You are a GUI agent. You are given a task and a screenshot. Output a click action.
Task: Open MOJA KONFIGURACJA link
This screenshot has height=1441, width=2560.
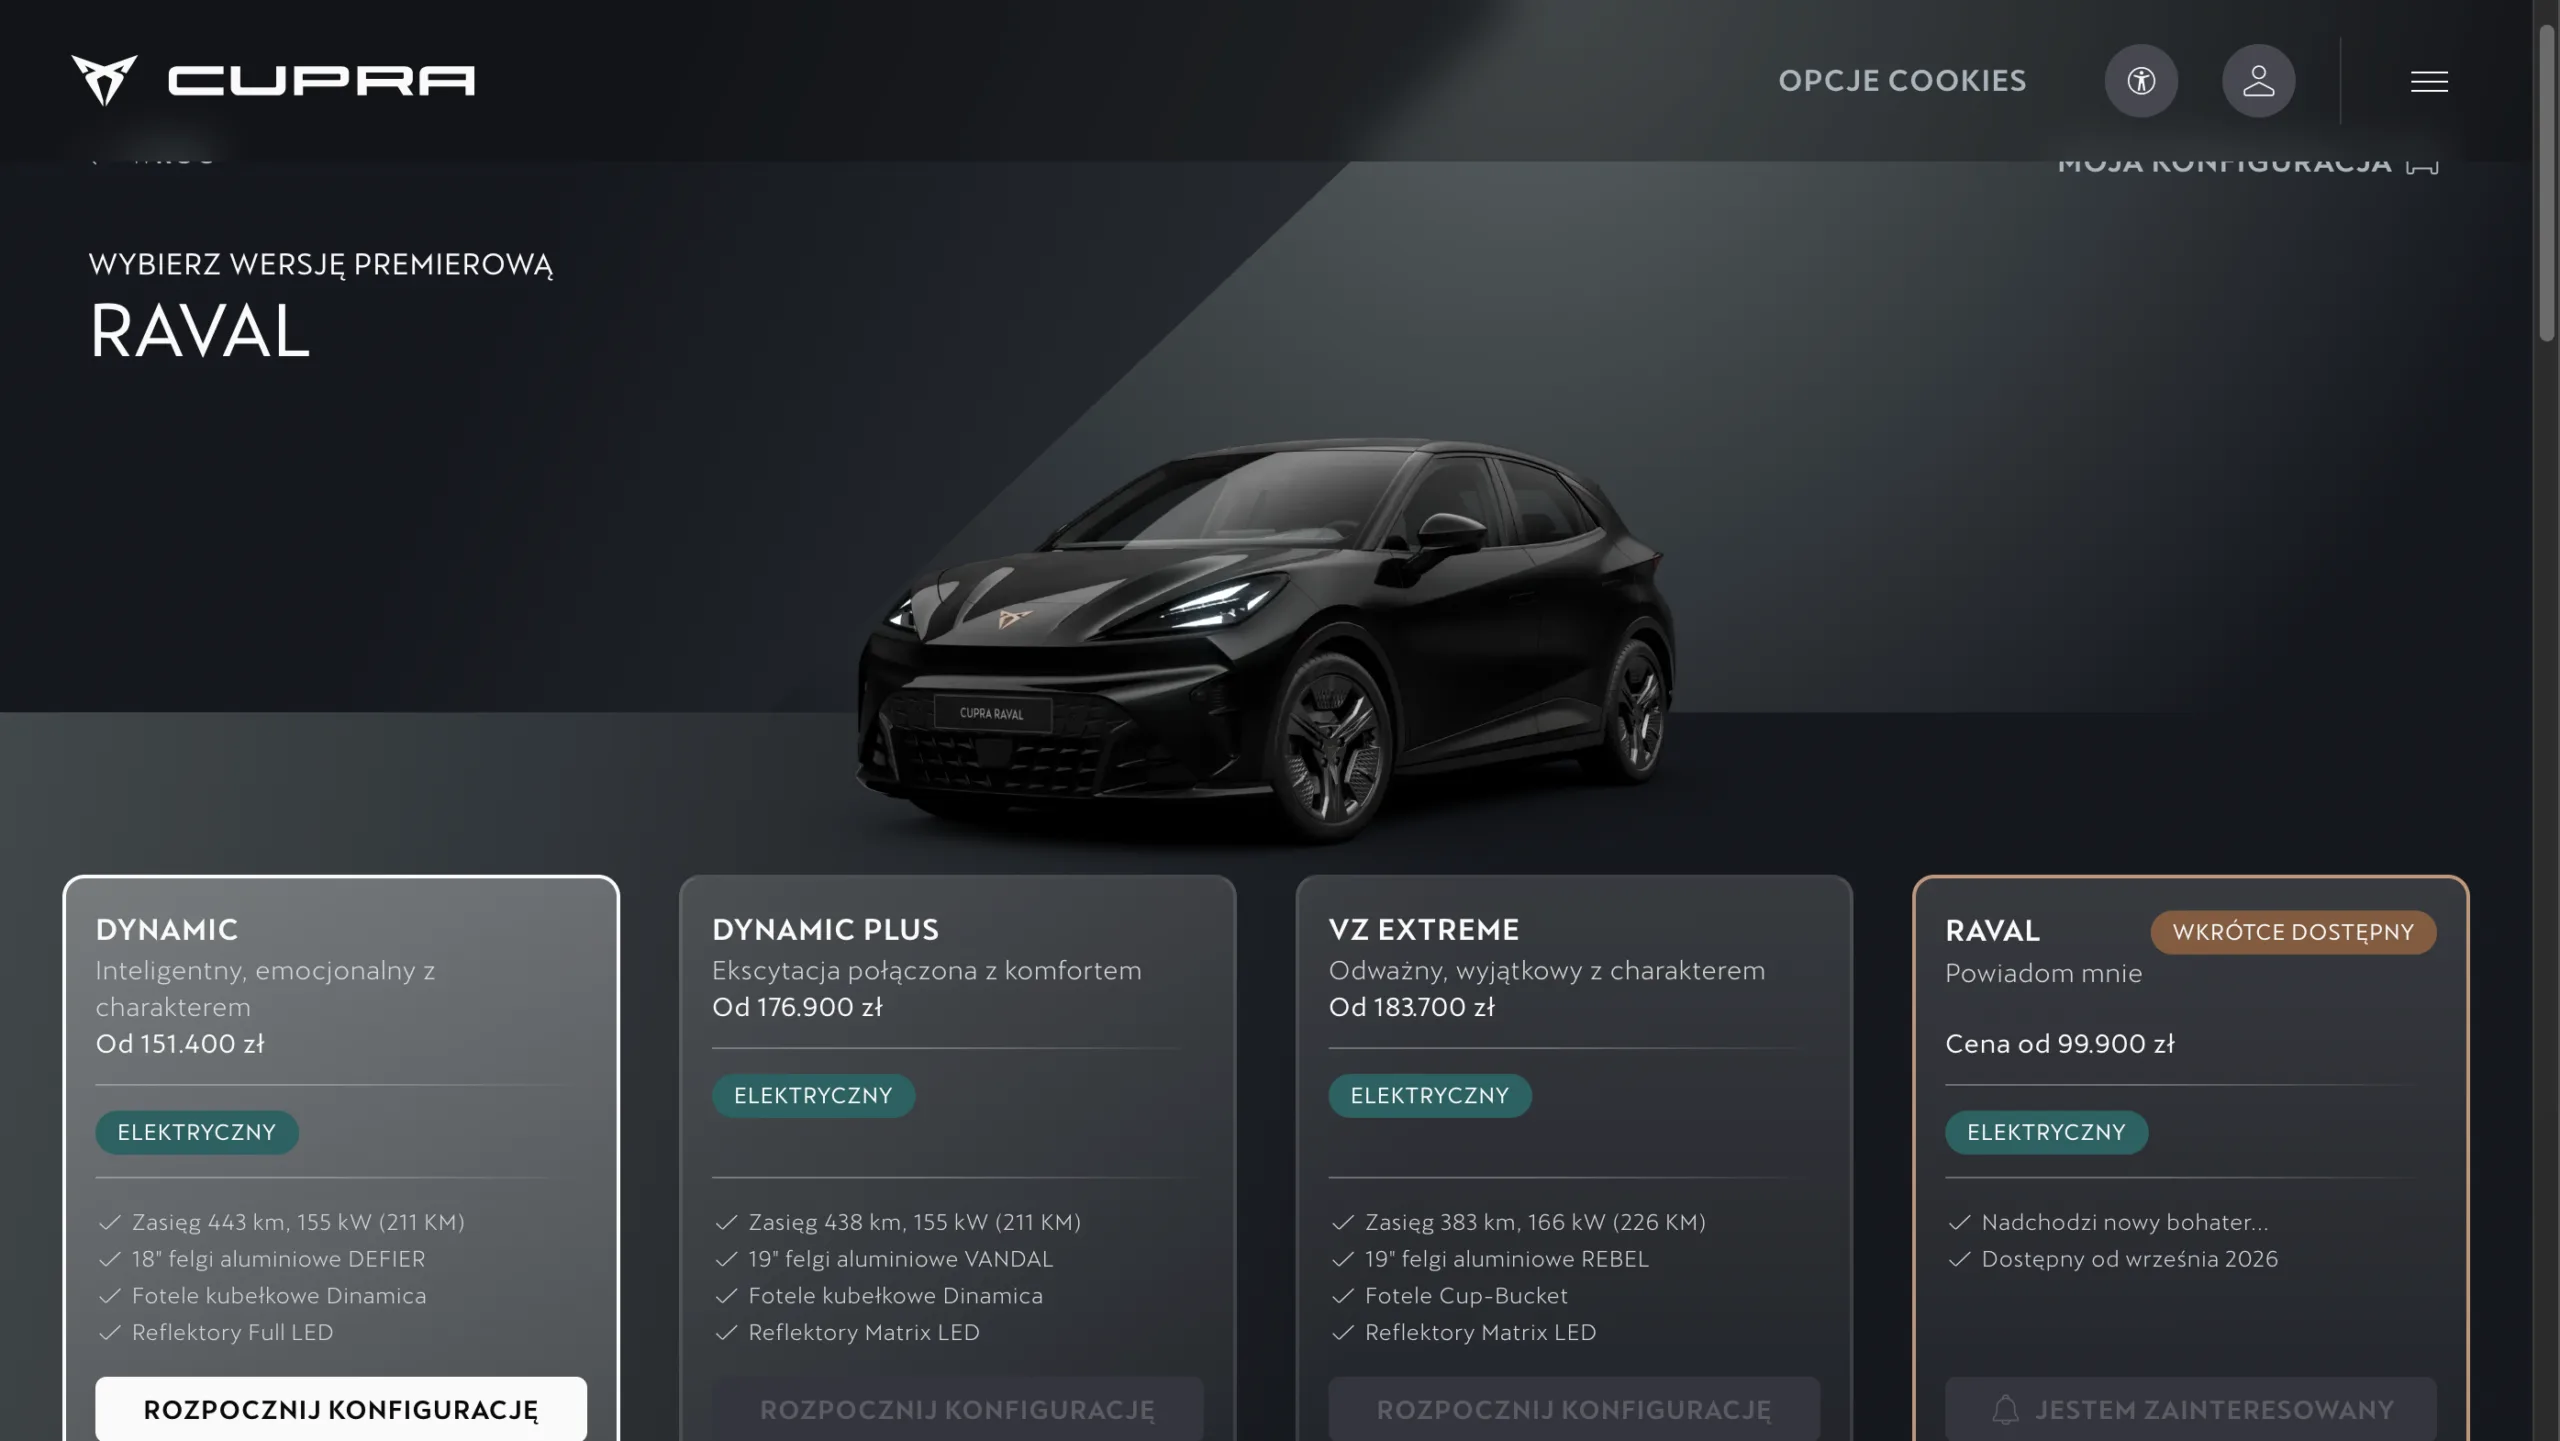2224,165
